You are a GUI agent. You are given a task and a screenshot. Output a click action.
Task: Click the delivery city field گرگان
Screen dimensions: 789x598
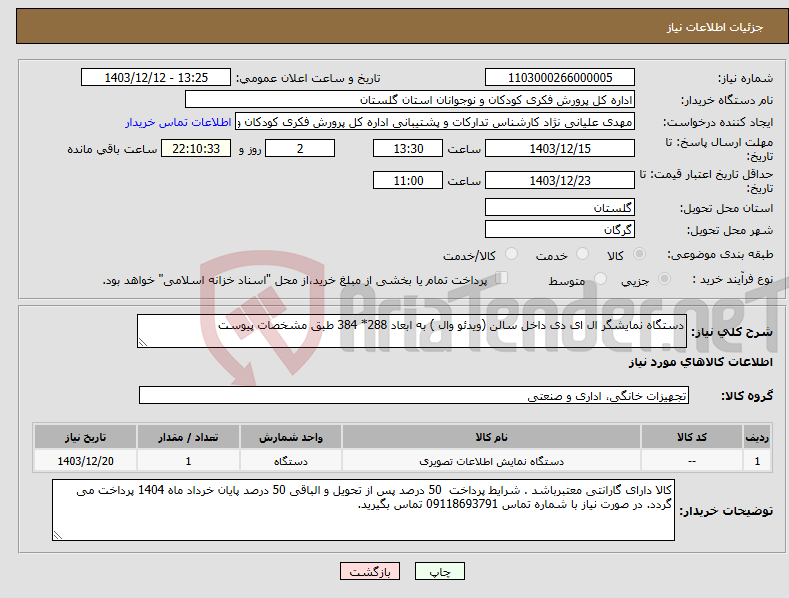[560, 230]
